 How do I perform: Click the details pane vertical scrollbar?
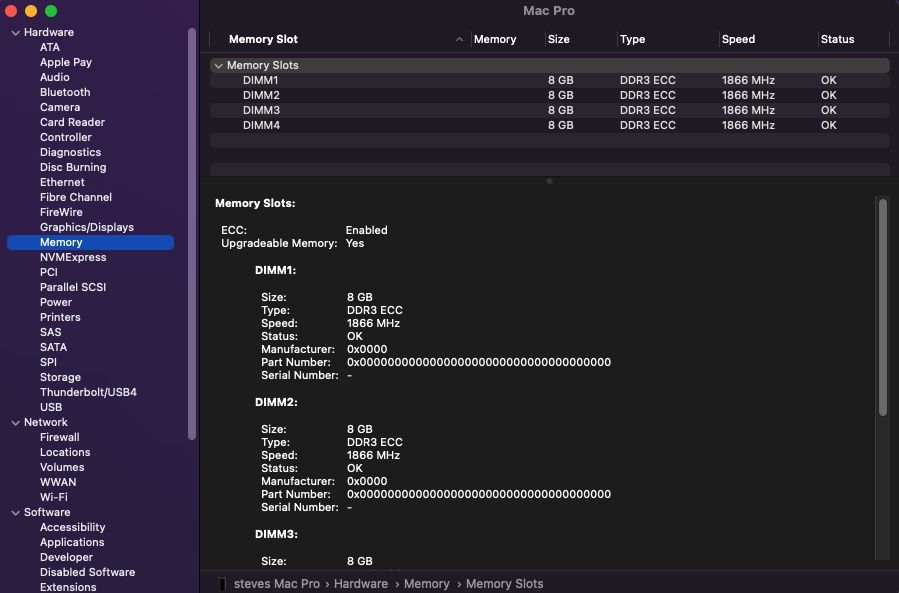click(x=882, y=308)
